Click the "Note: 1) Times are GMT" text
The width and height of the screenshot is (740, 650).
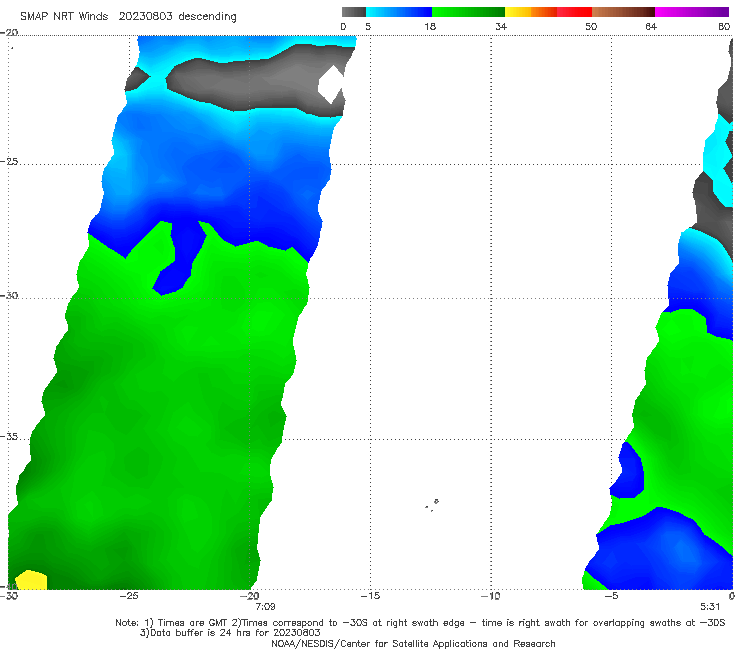(x=173, y=623)
